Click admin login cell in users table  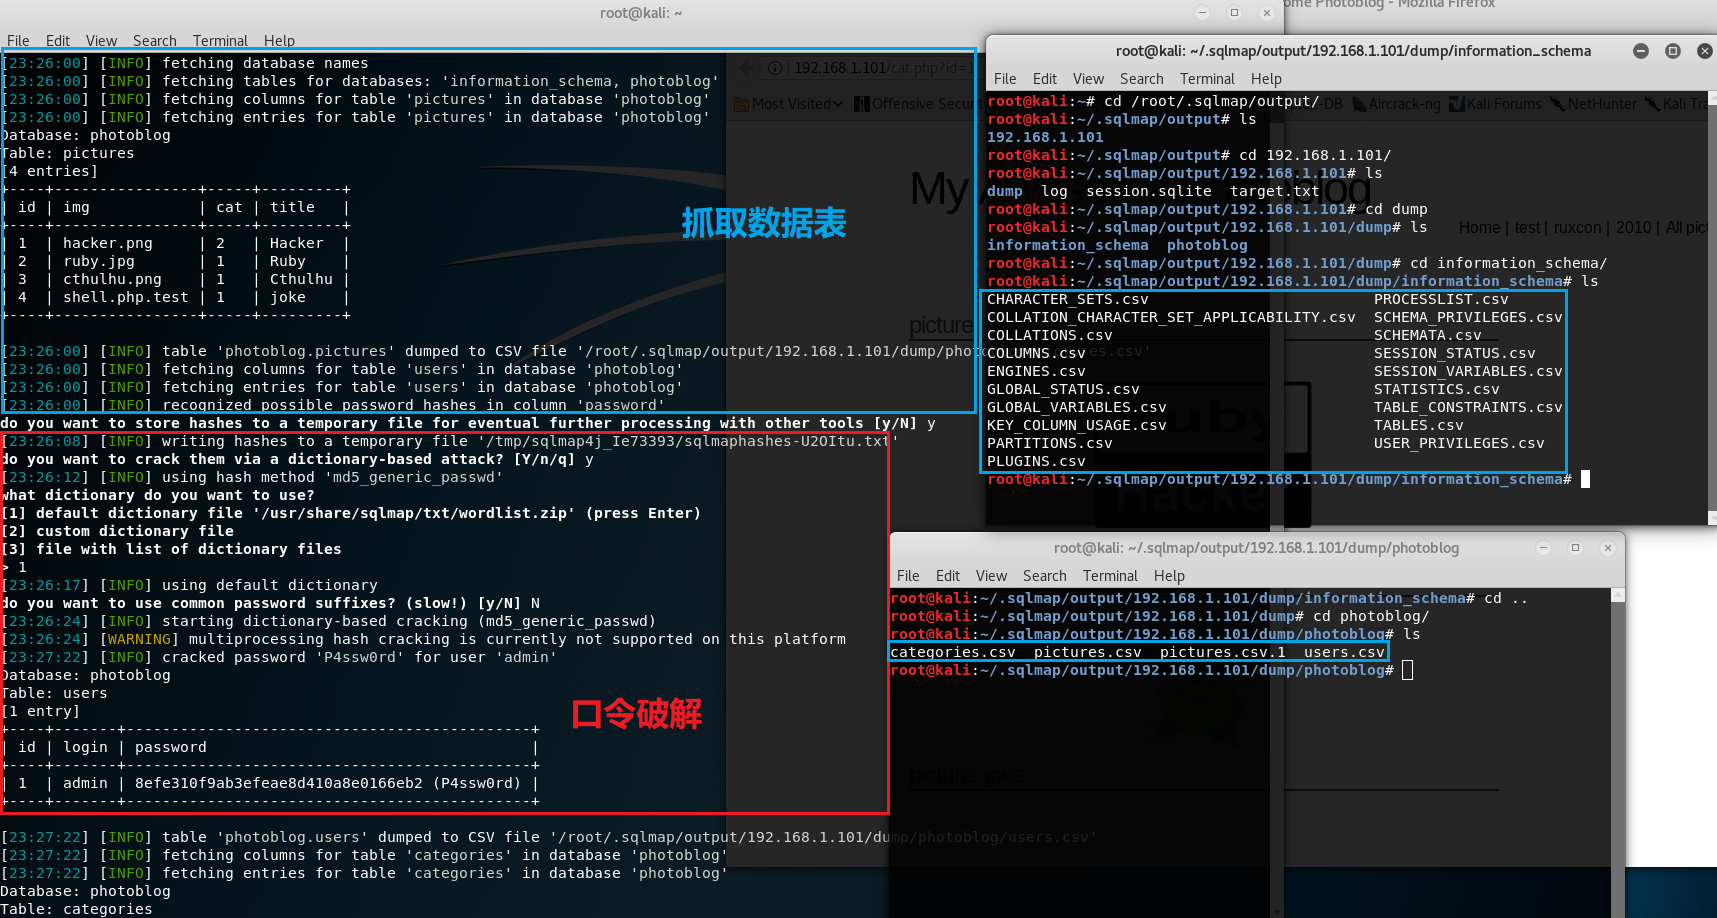pyautogui.click(x=85, y=783)
